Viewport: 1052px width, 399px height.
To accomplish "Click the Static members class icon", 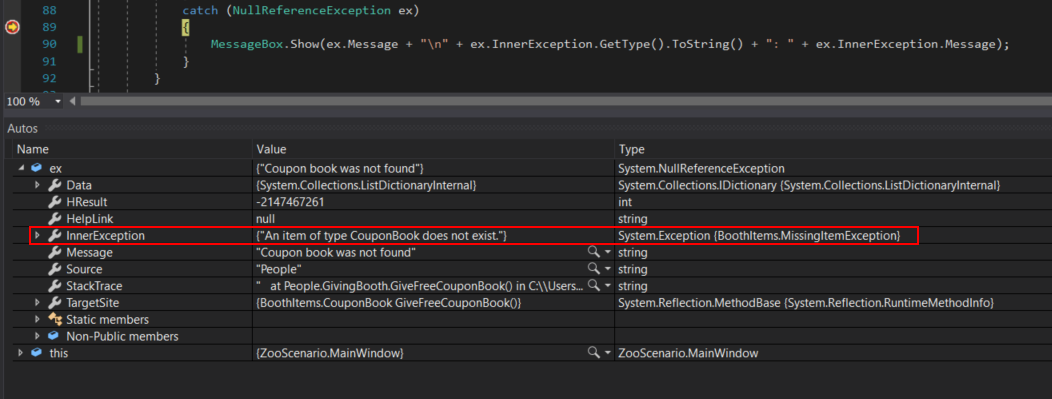I will click(x=55, y=320).
